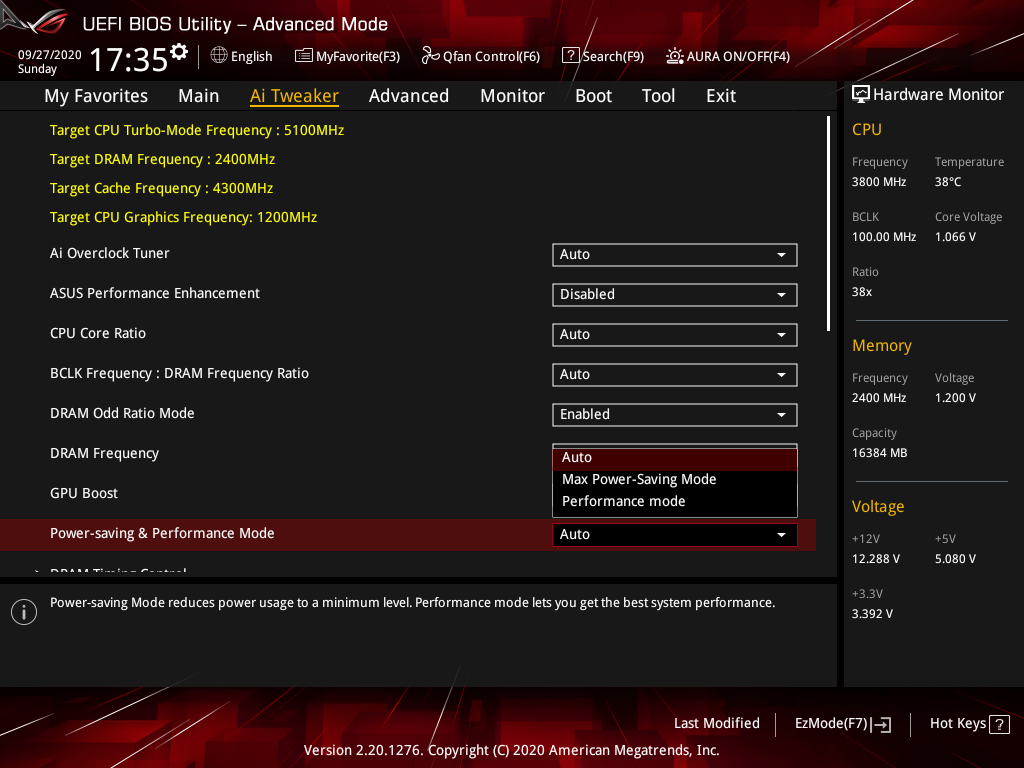Select the DRAM Odd Ratio Mode label
Image resolution: width=1024 pixels, height=768 pixels.
pos(122,413)
